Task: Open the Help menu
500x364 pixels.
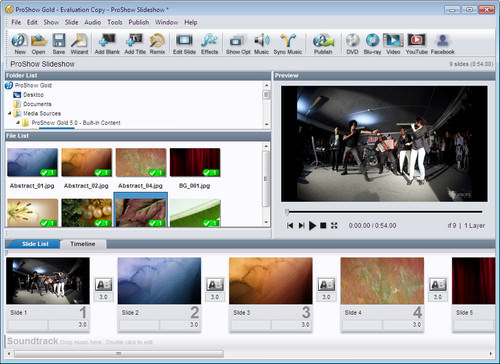Action: click(x=191, y=22)
